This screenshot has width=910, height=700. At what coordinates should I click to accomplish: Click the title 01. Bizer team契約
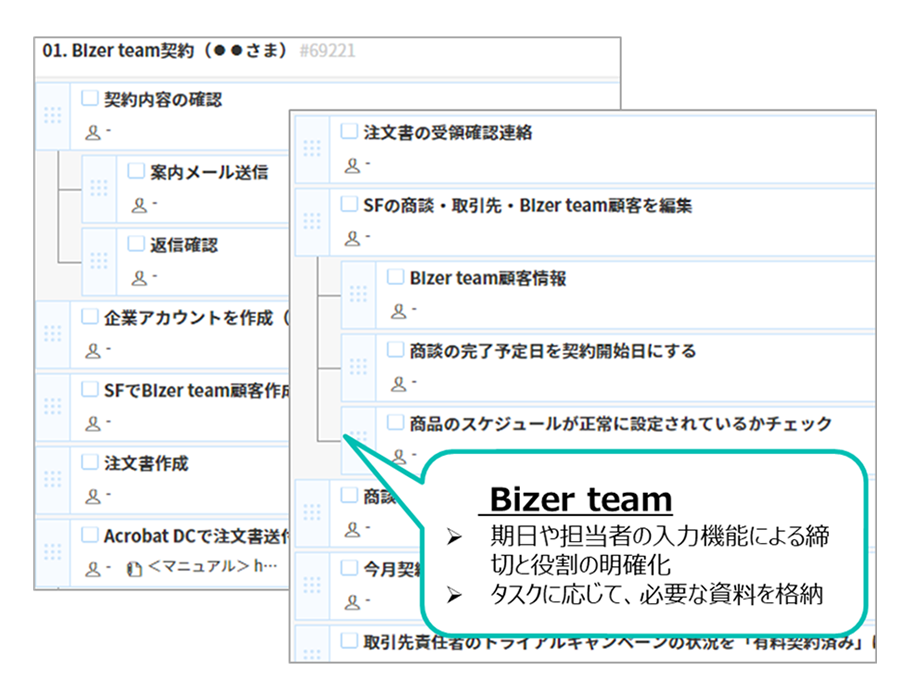164,51
